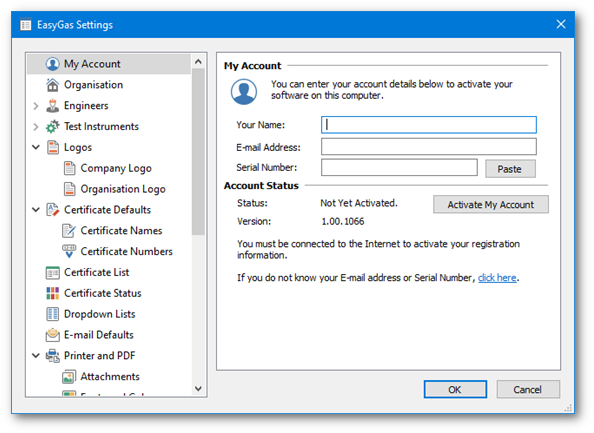Click the version value 1.00.1066
This screenshot has height=433, width=594.
[x=343, y=222]
